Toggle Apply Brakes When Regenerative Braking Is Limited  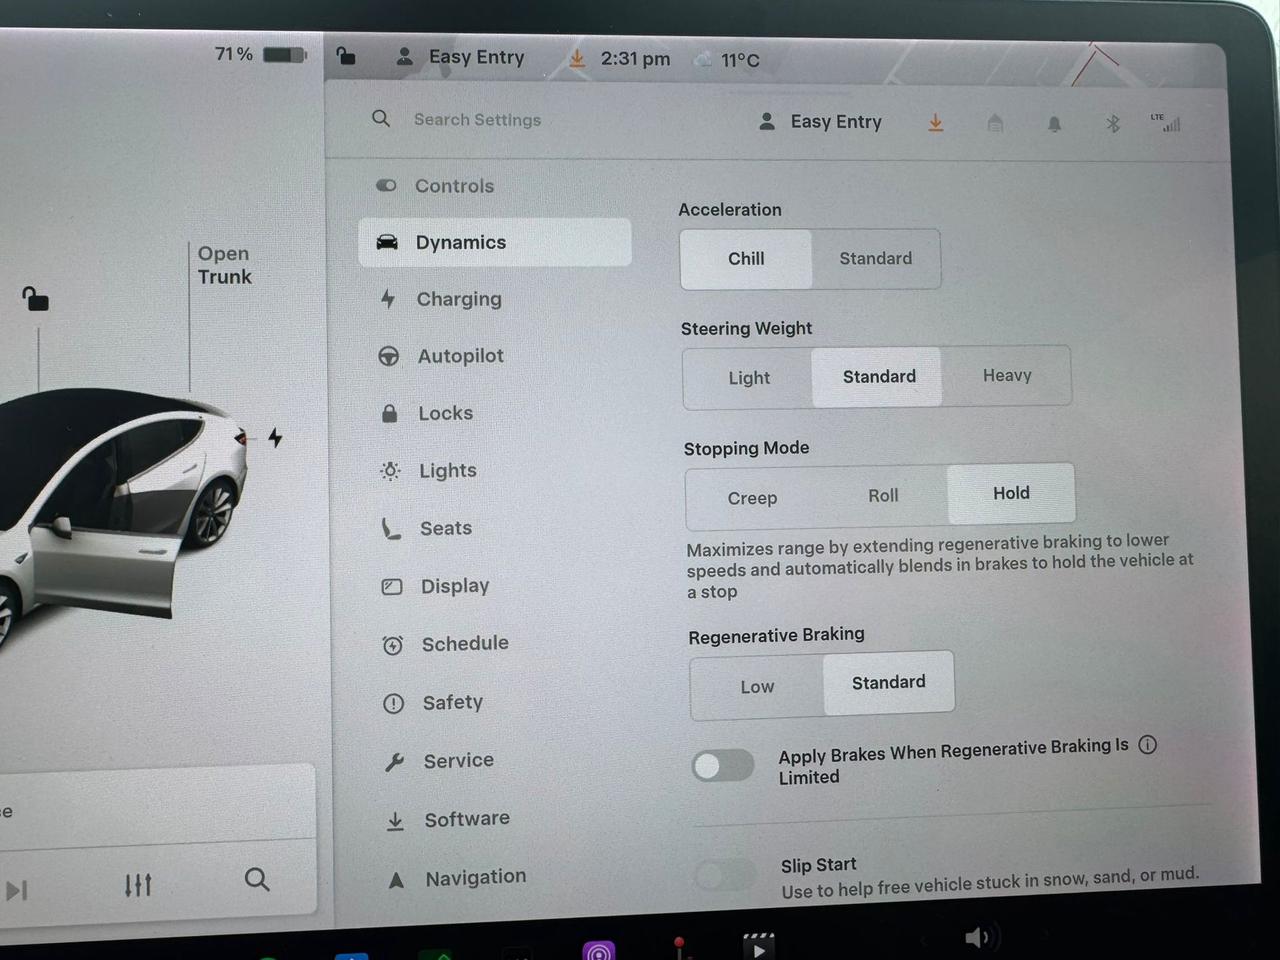point(722,766)
